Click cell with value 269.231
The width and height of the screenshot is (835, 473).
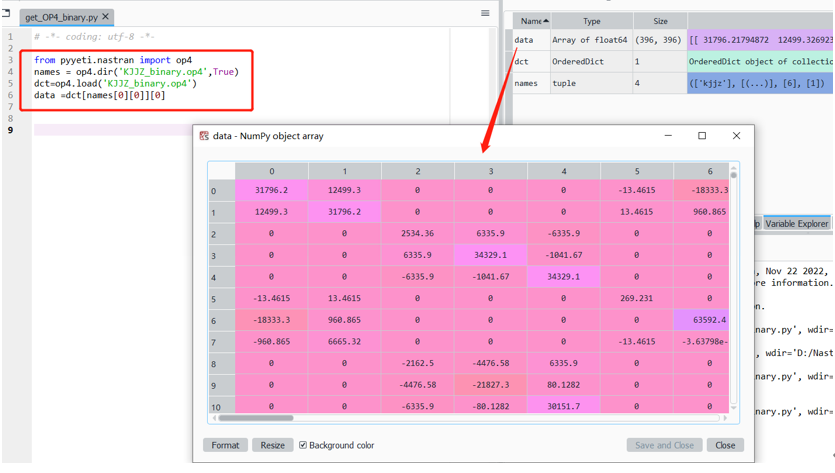click(637, 298)
